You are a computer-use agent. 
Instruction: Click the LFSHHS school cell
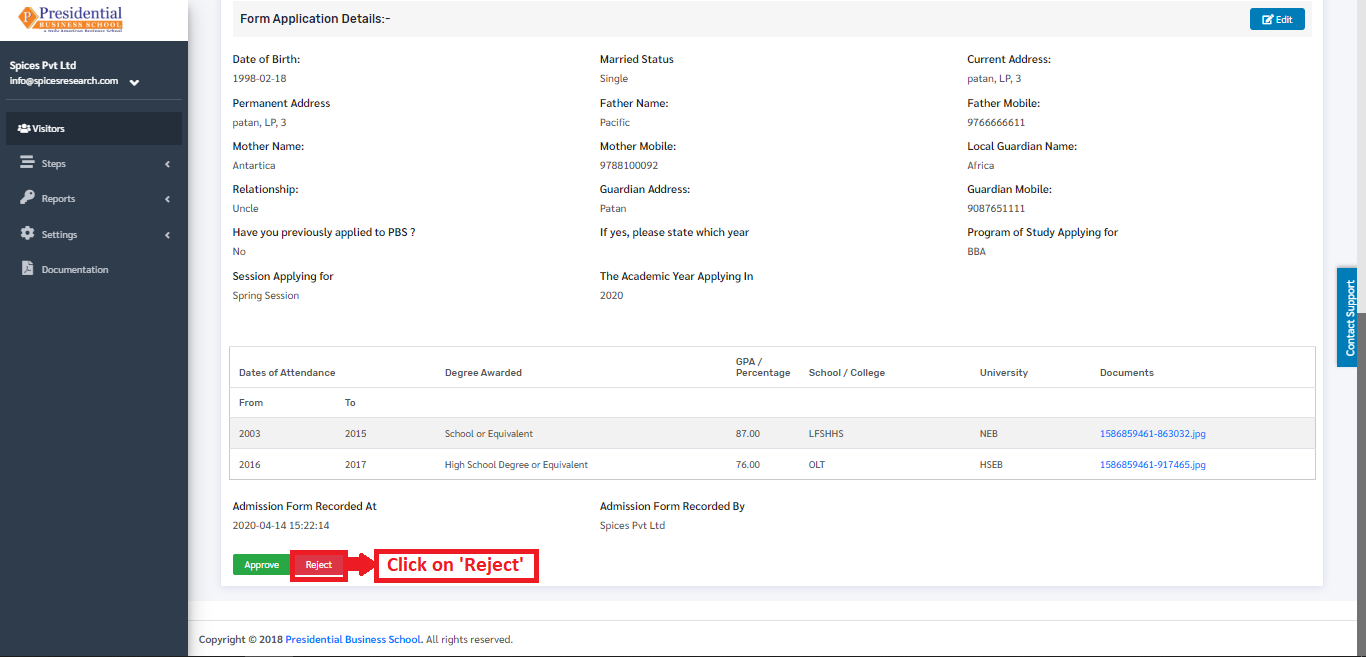point(826,434)
